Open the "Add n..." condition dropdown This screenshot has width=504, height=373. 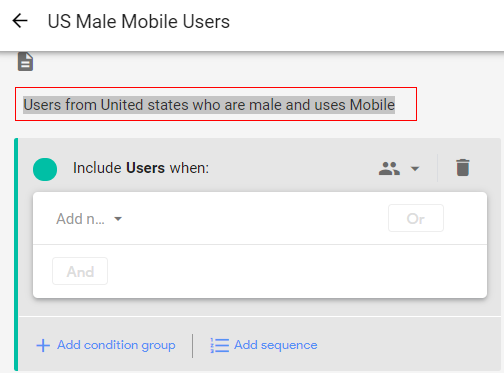pyautogui.click(x=89, y=219)
